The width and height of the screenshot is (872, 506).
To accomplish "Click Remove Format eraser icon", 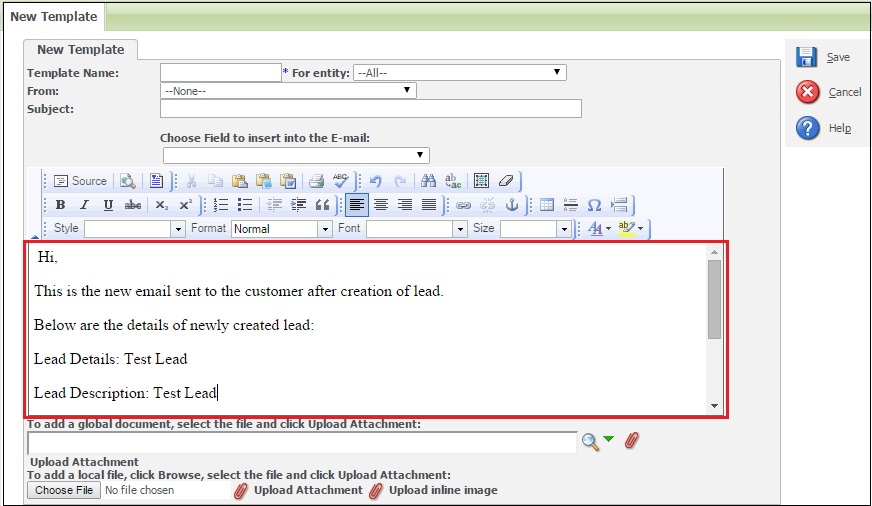I will [x=506, y=181].
